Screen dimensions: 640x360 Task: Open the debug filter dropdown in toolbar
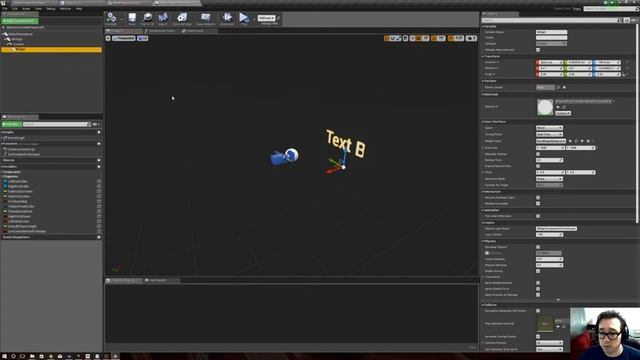tap(267, 18)
